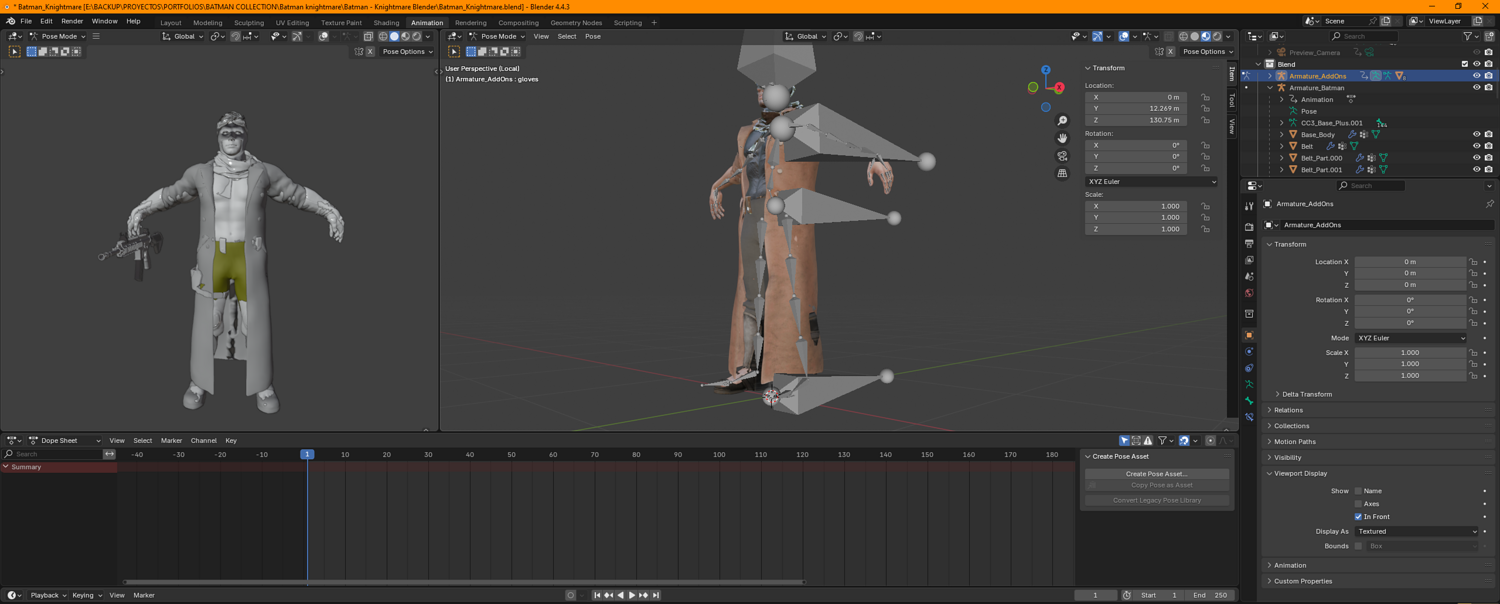
Task: Play the animation forward
Action: (632, 595)
